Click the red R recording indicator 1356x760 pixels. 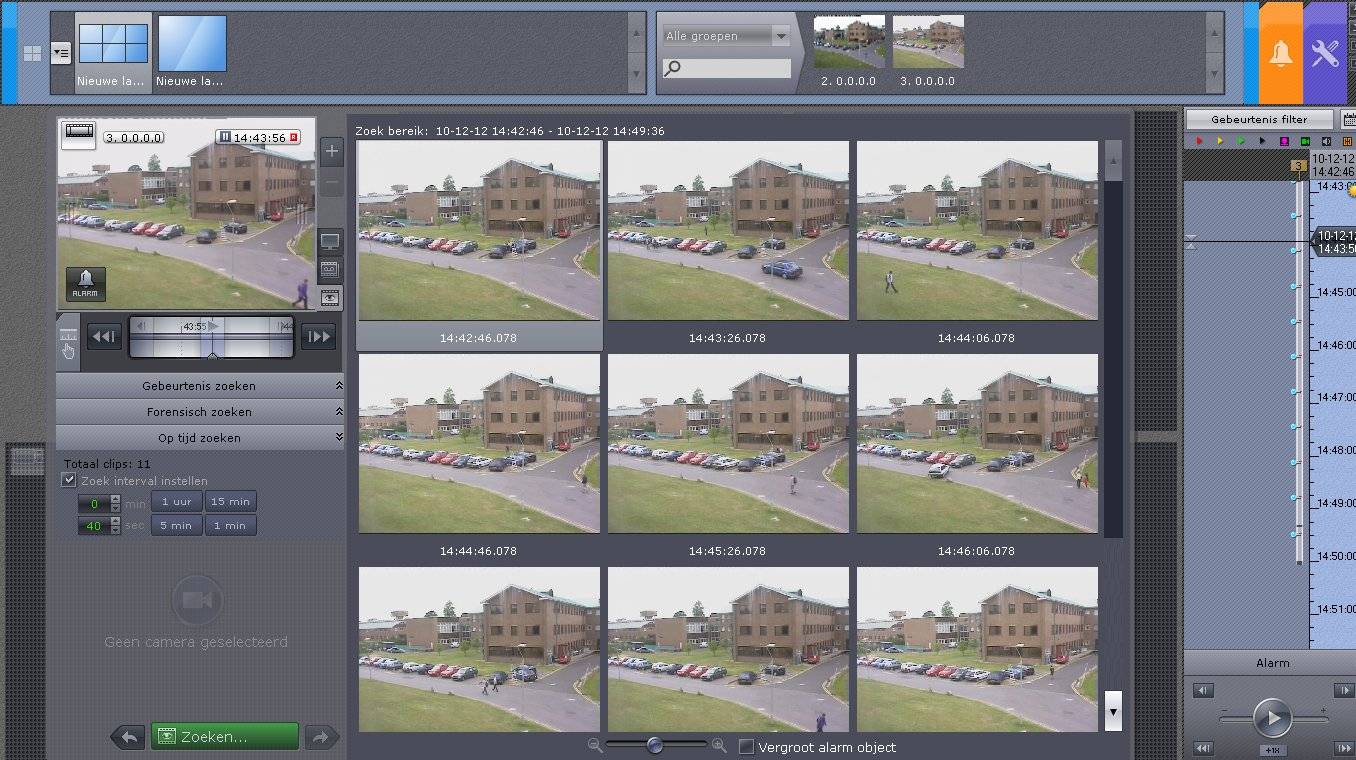pyautogui.click(x=294, y=138)
